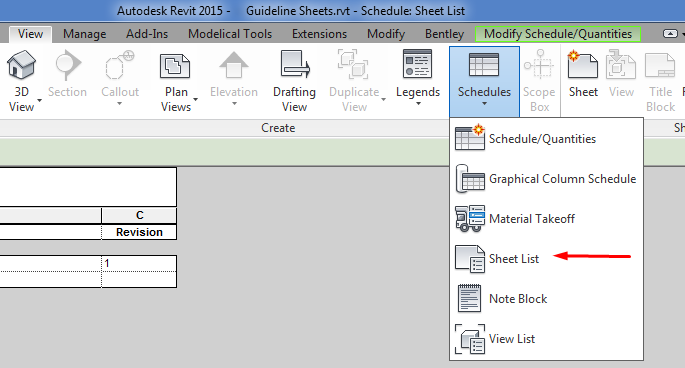Open the Add-Ins ribbon tab

pyautogui.click(x=147, y=34)
